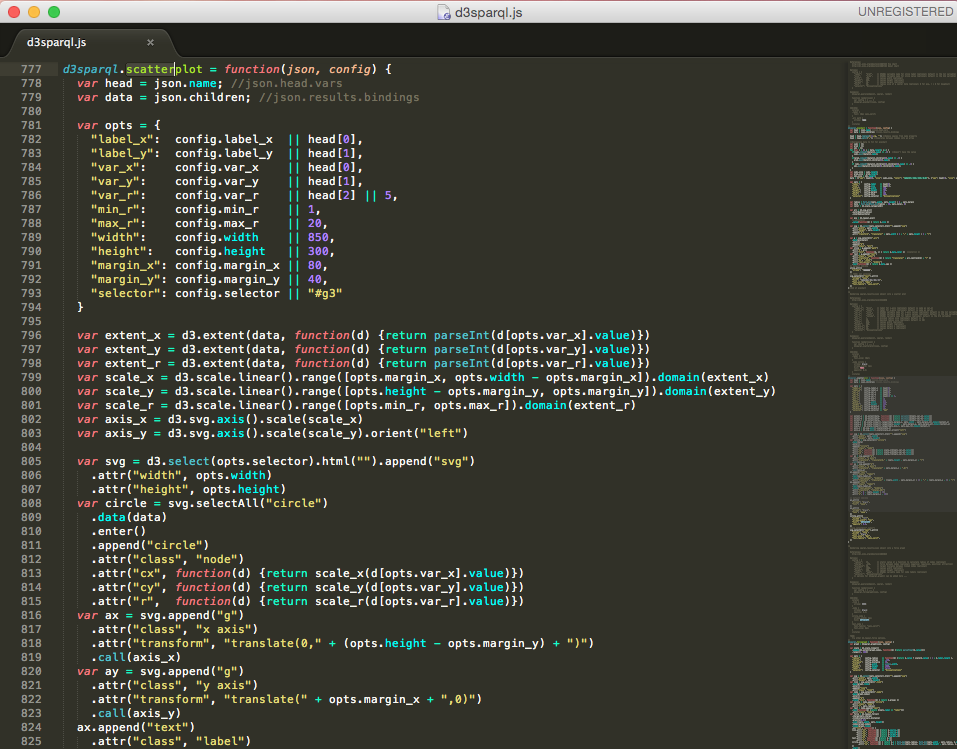Click variable axis_x declaration on line 802
This screenshot has height=749, width=957.
[126, 419]
